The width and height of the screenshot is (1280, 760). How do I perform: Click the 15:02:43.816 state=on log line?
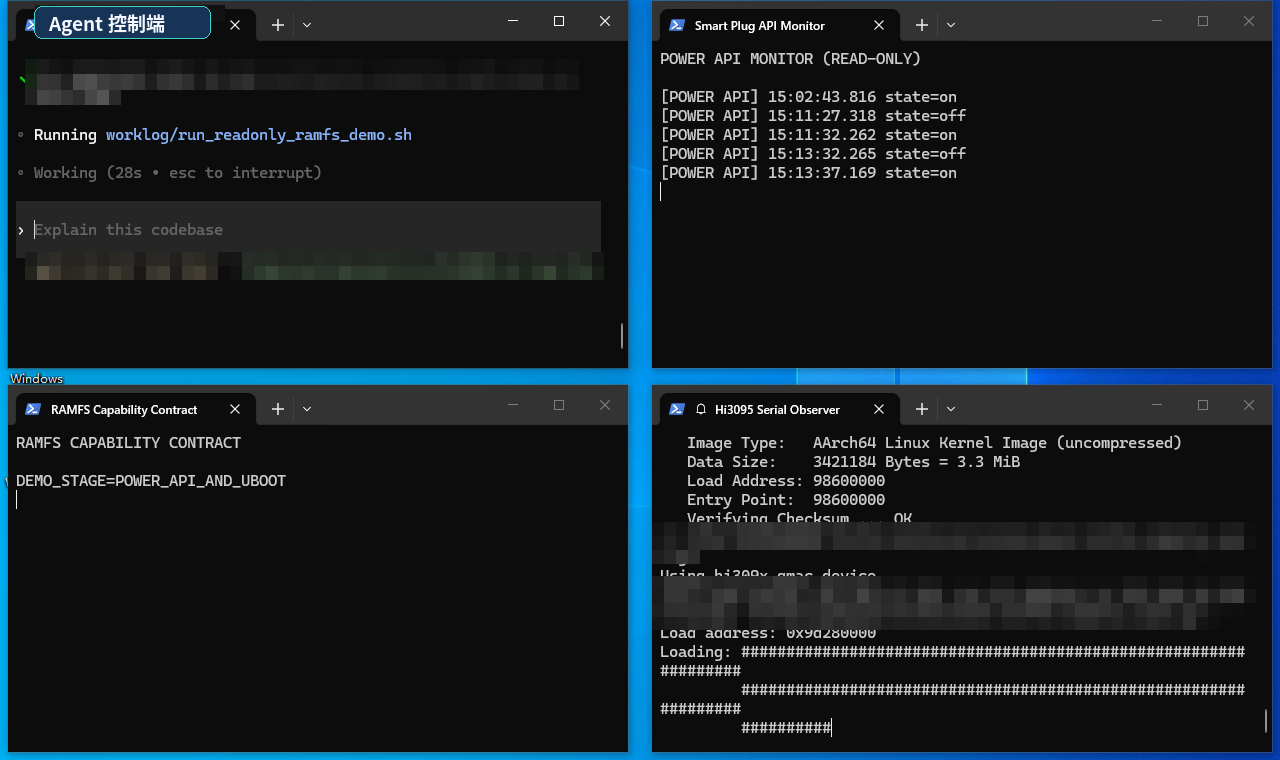click(x=808, y=97)
